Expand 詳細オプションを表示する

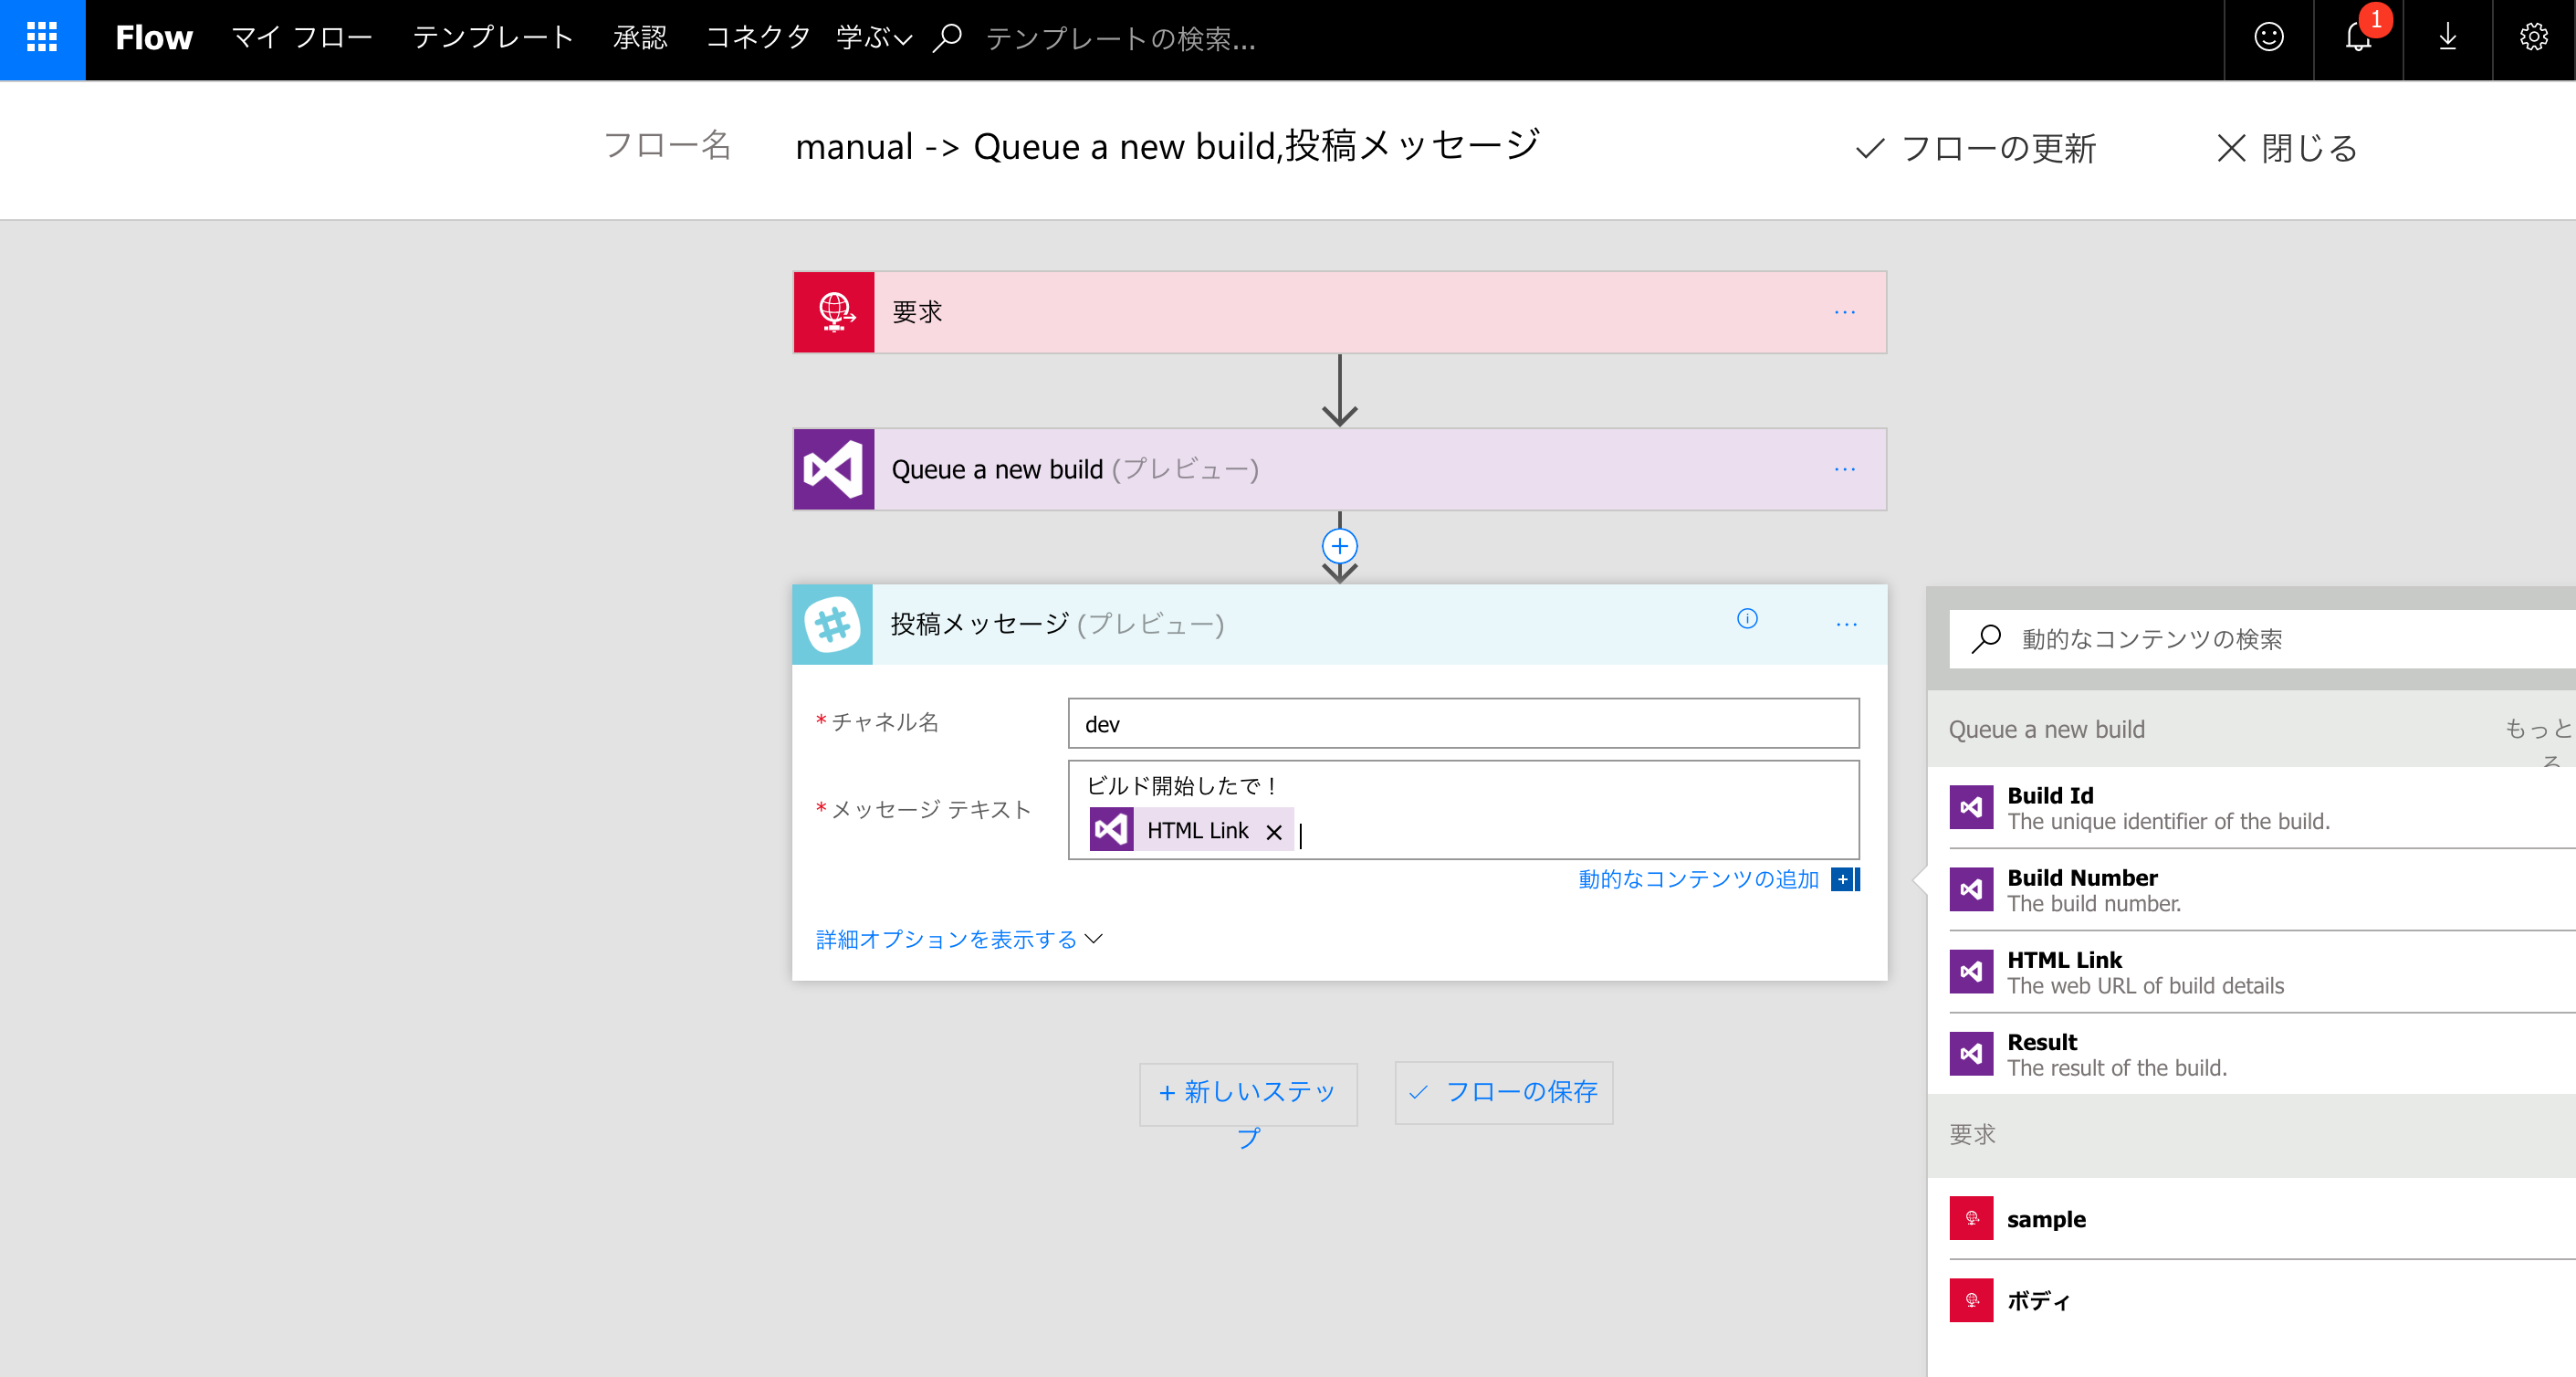coord(959,939)
